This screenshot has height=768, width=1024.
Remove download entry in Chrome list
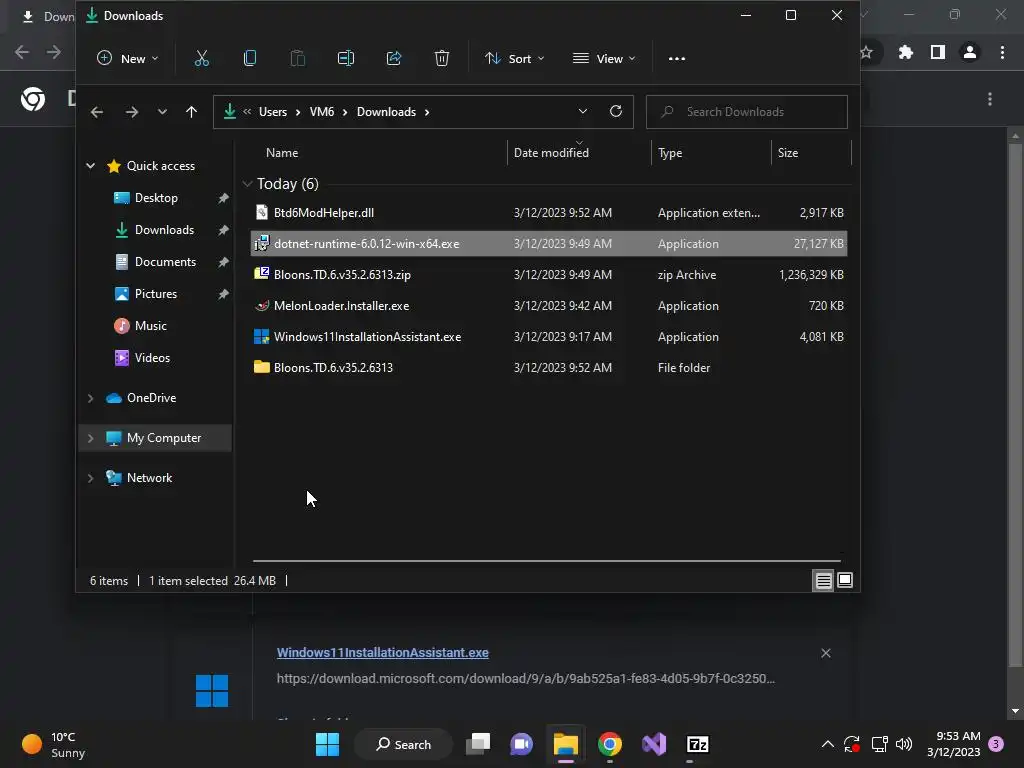click(825, 653)
